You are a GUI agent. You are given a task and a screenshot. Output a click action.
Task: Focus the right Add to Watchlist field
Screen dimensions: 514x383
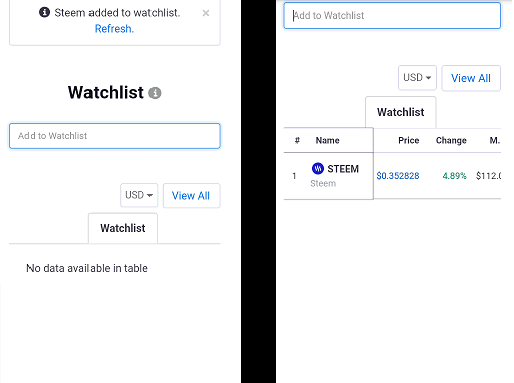pyautogui.click(x=392, y=16)
